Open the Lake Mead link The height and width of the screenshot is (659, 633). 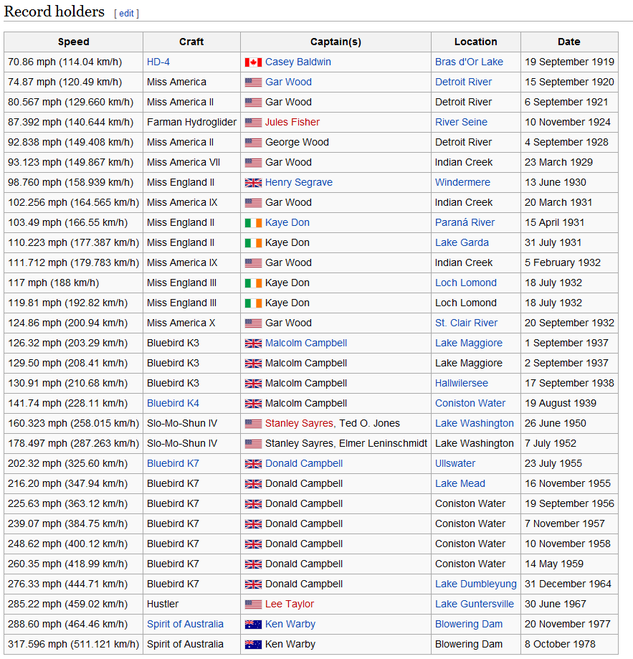point(460,484)
